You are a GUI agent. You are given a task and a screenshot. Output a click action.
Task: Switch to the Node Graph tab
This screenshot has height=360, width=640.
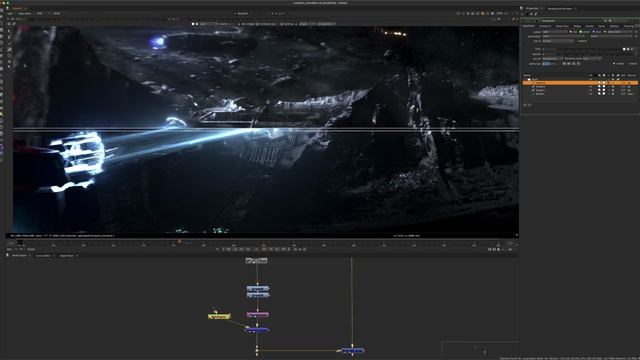click(x=19, y=256)
